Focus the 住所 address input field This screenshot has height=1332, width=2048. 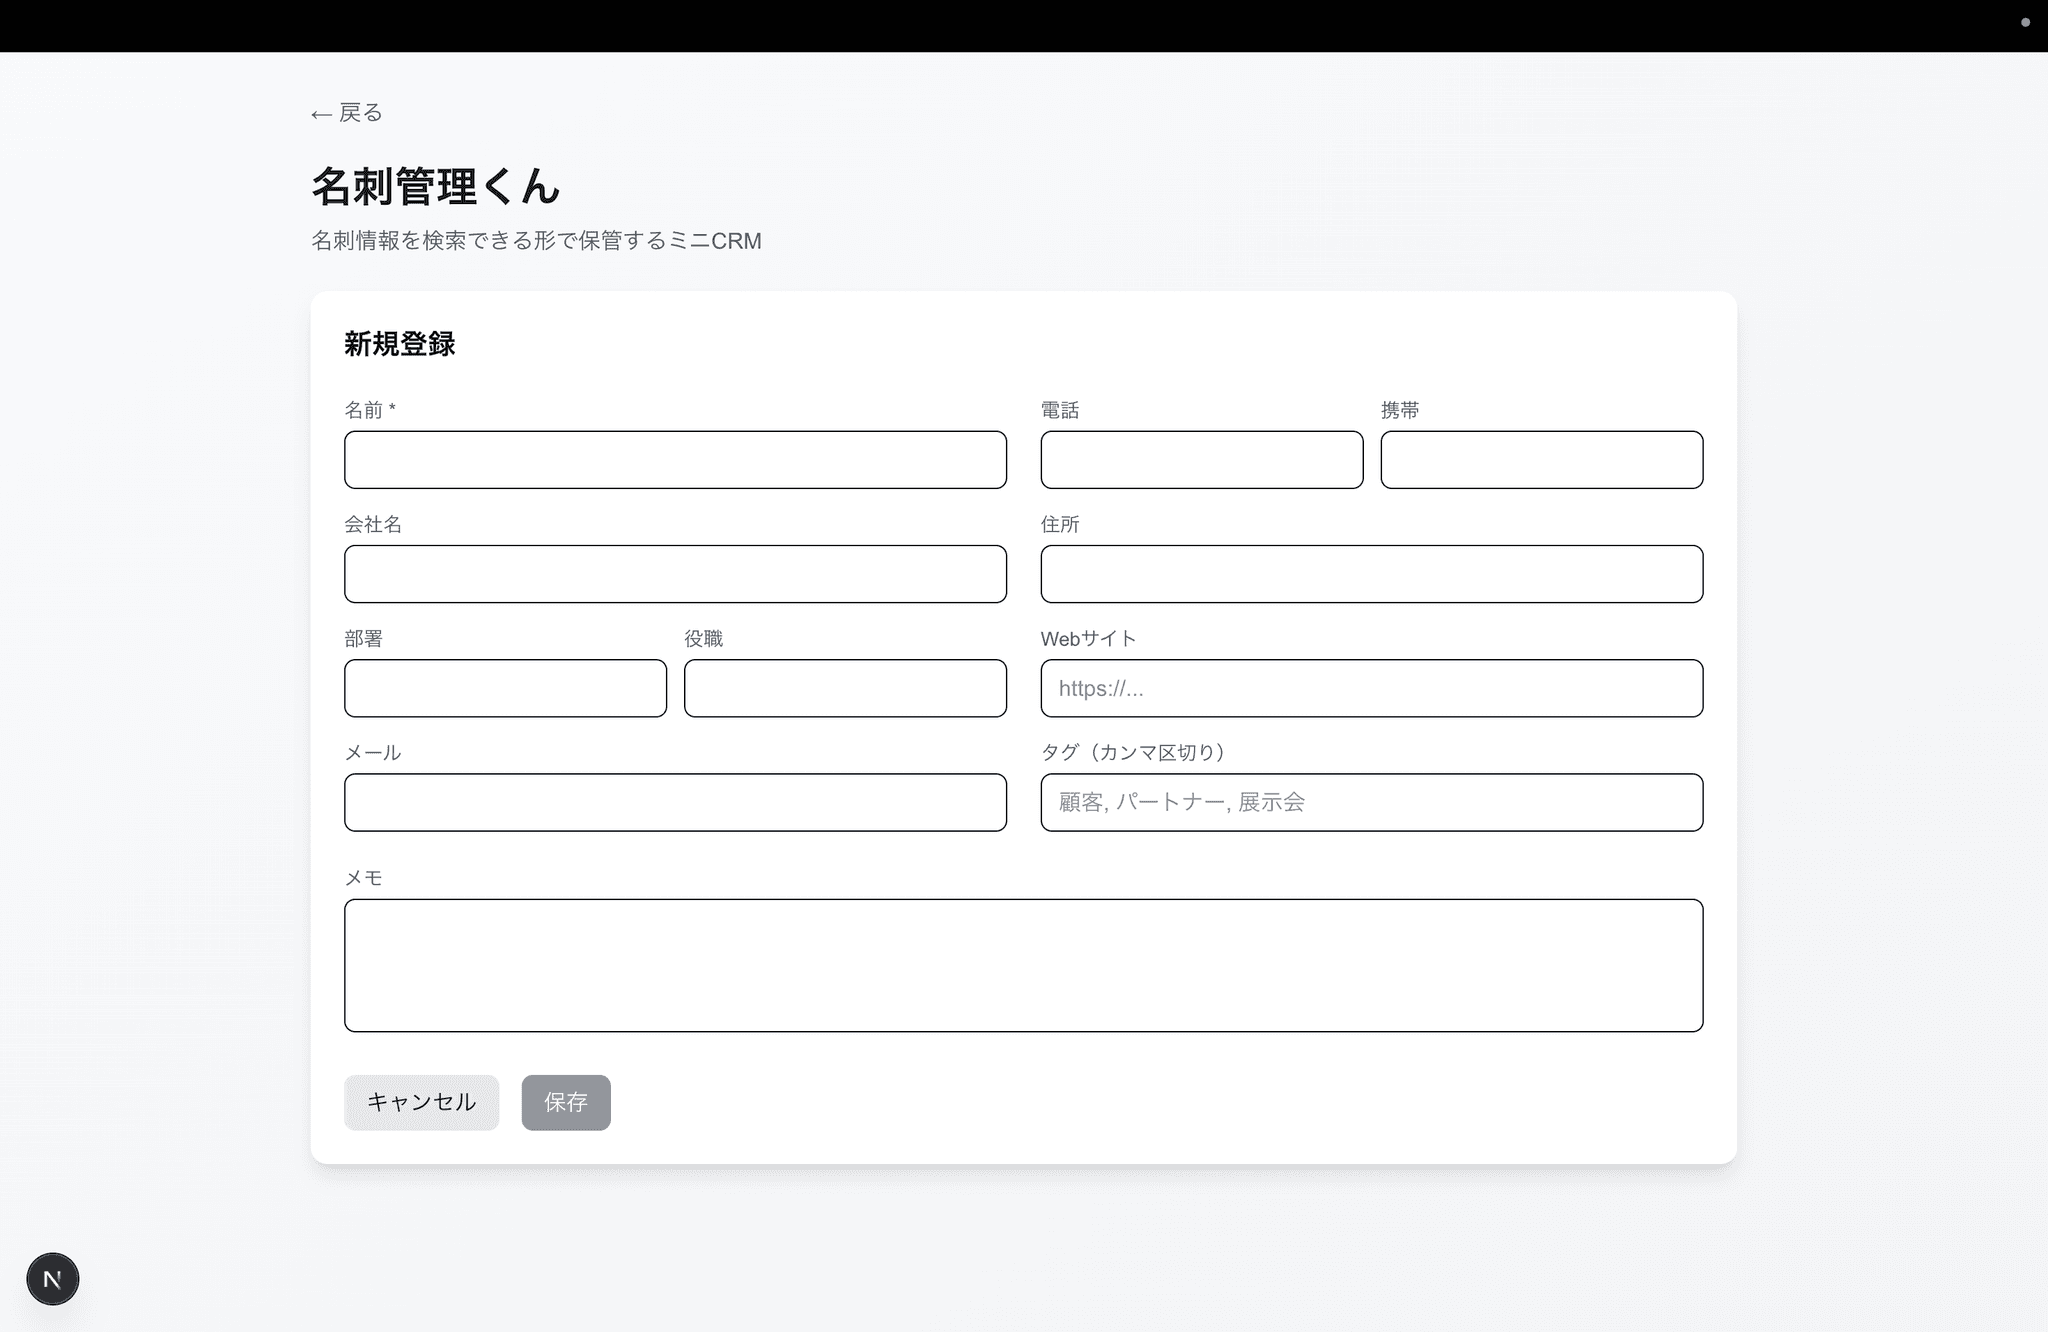point(1371,574)
